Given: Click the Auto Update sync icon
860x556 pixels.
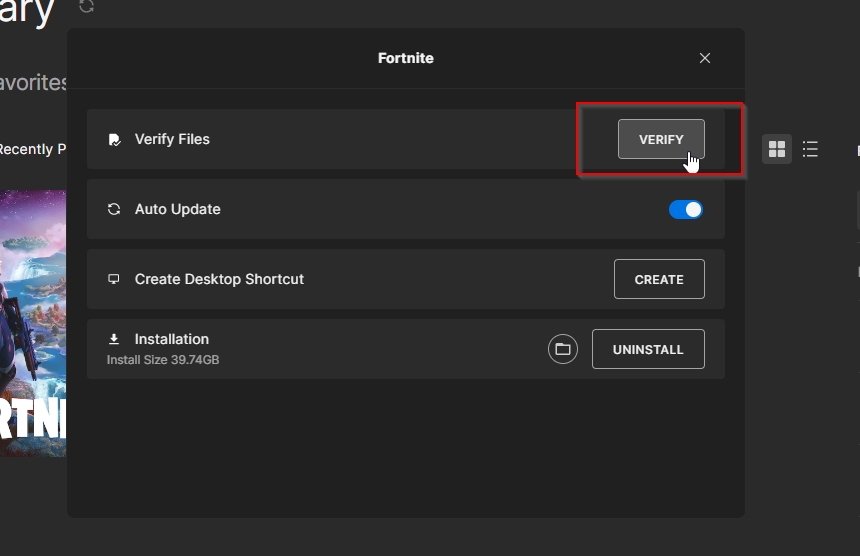Looking at the screenshot, I should pos(114,209).
